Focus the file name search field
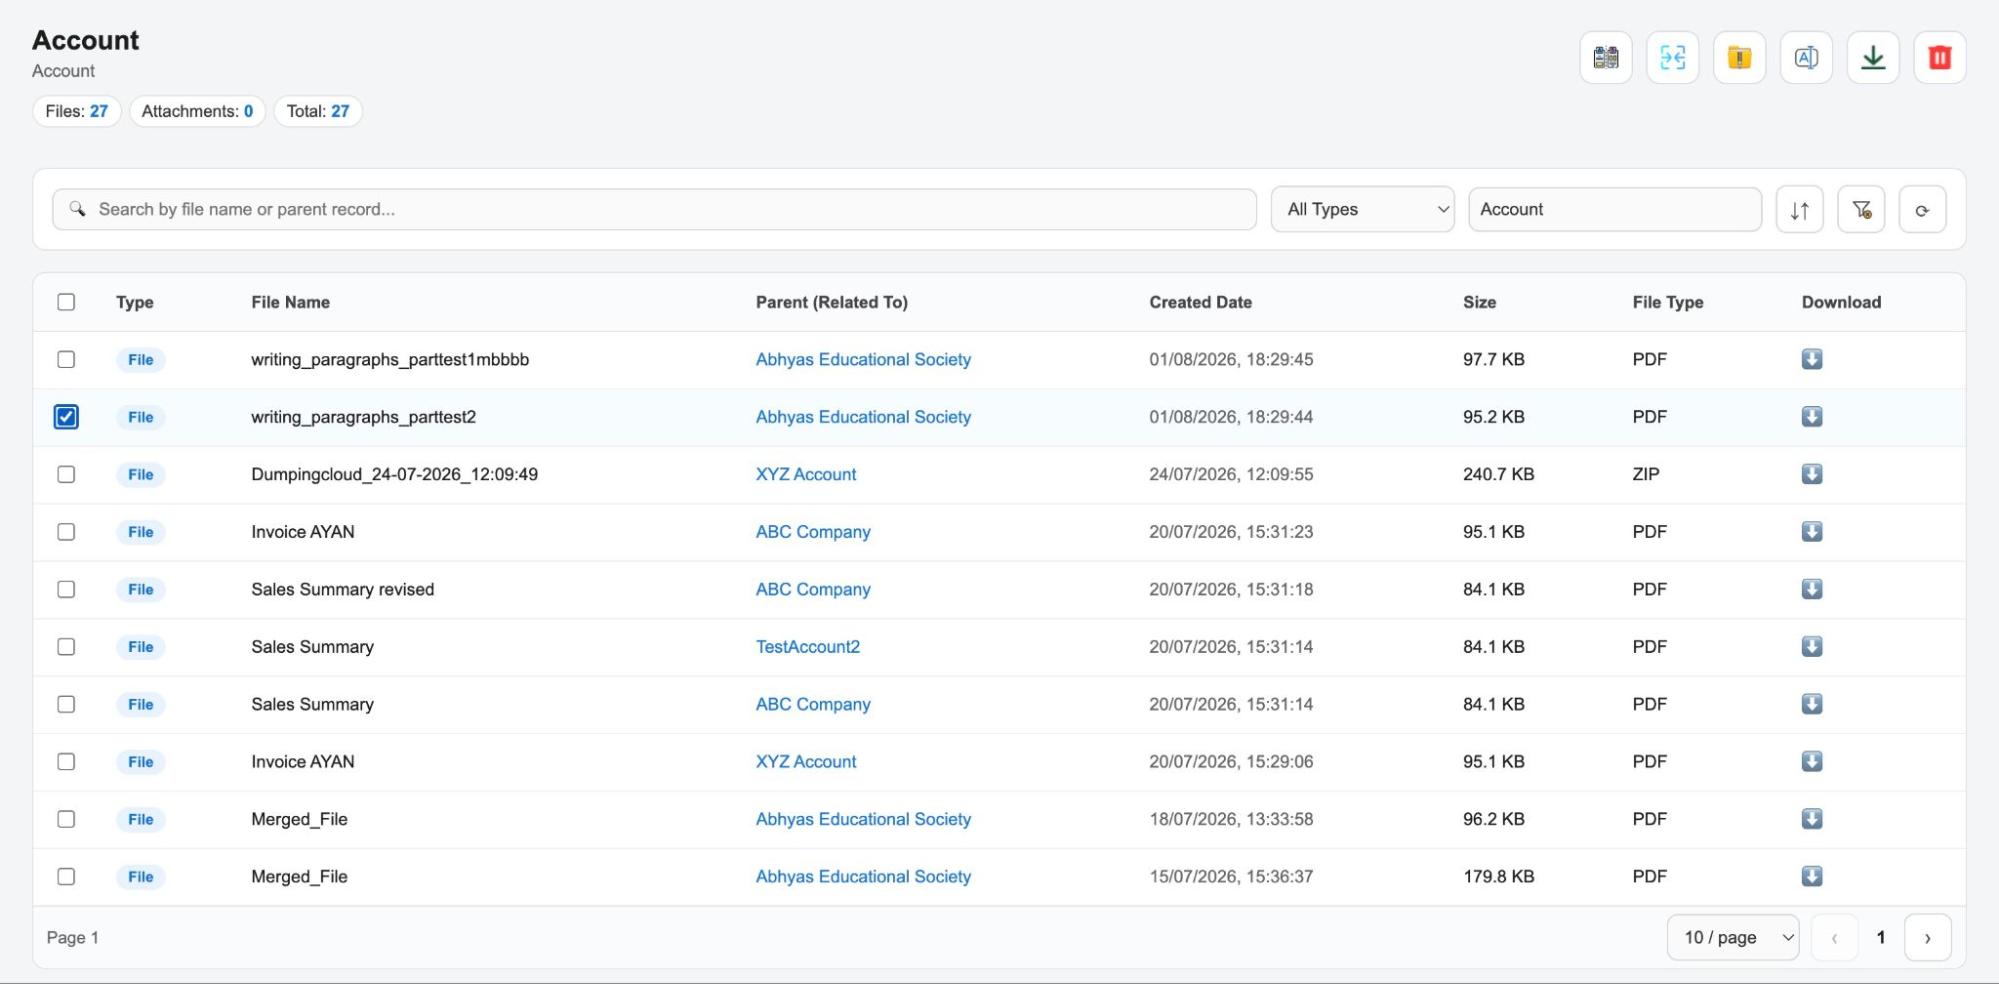Image resolution: width=1999 pixels, height=984 pixels. click(654, 209)
